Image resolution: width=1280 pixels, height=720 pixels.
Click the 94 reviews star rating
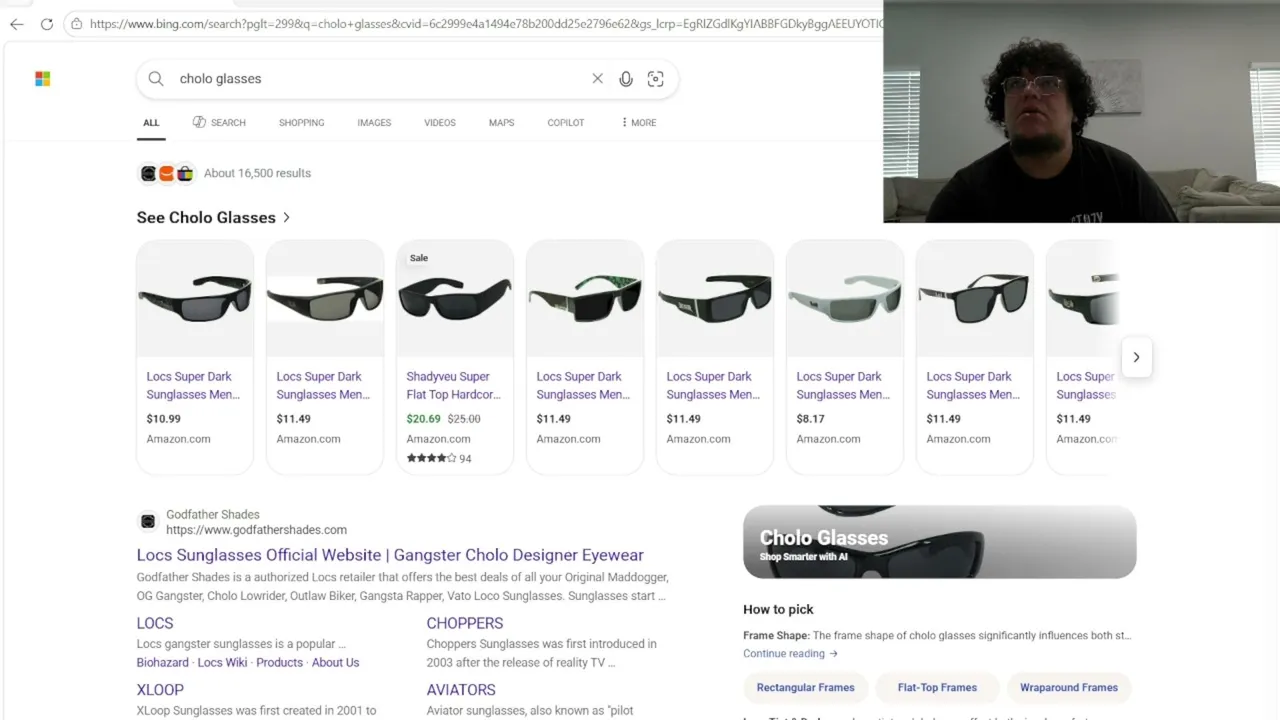[439, 459]
